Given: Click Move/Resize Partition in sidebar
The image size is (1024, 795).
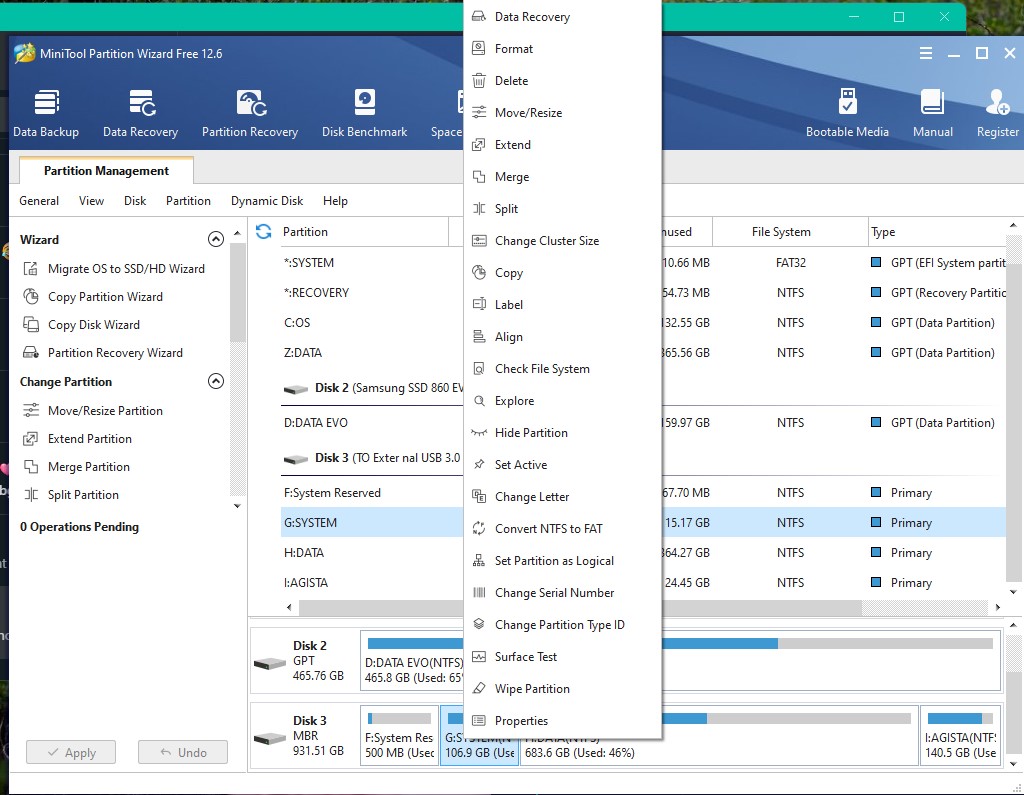Looking at the screenshot, I should (93, 410).
